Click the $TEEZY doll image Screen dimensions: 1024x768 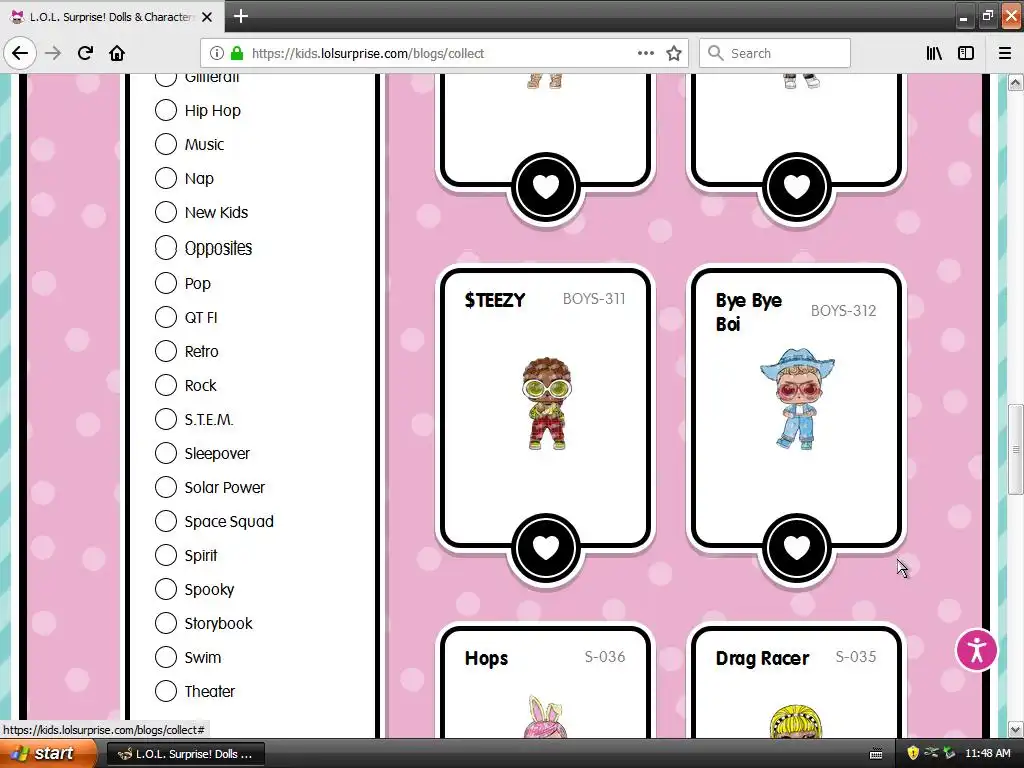pos(547,403)
